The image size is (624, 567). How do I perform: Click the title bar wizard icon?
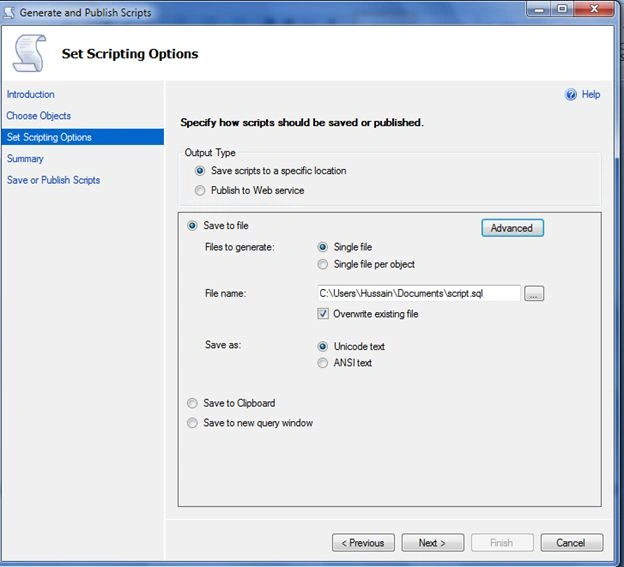9,13
